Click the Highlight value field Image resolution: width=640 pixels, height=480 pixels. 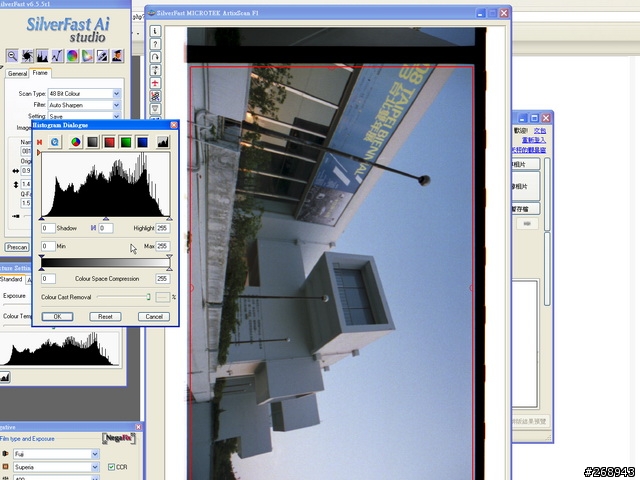point(162,228)
